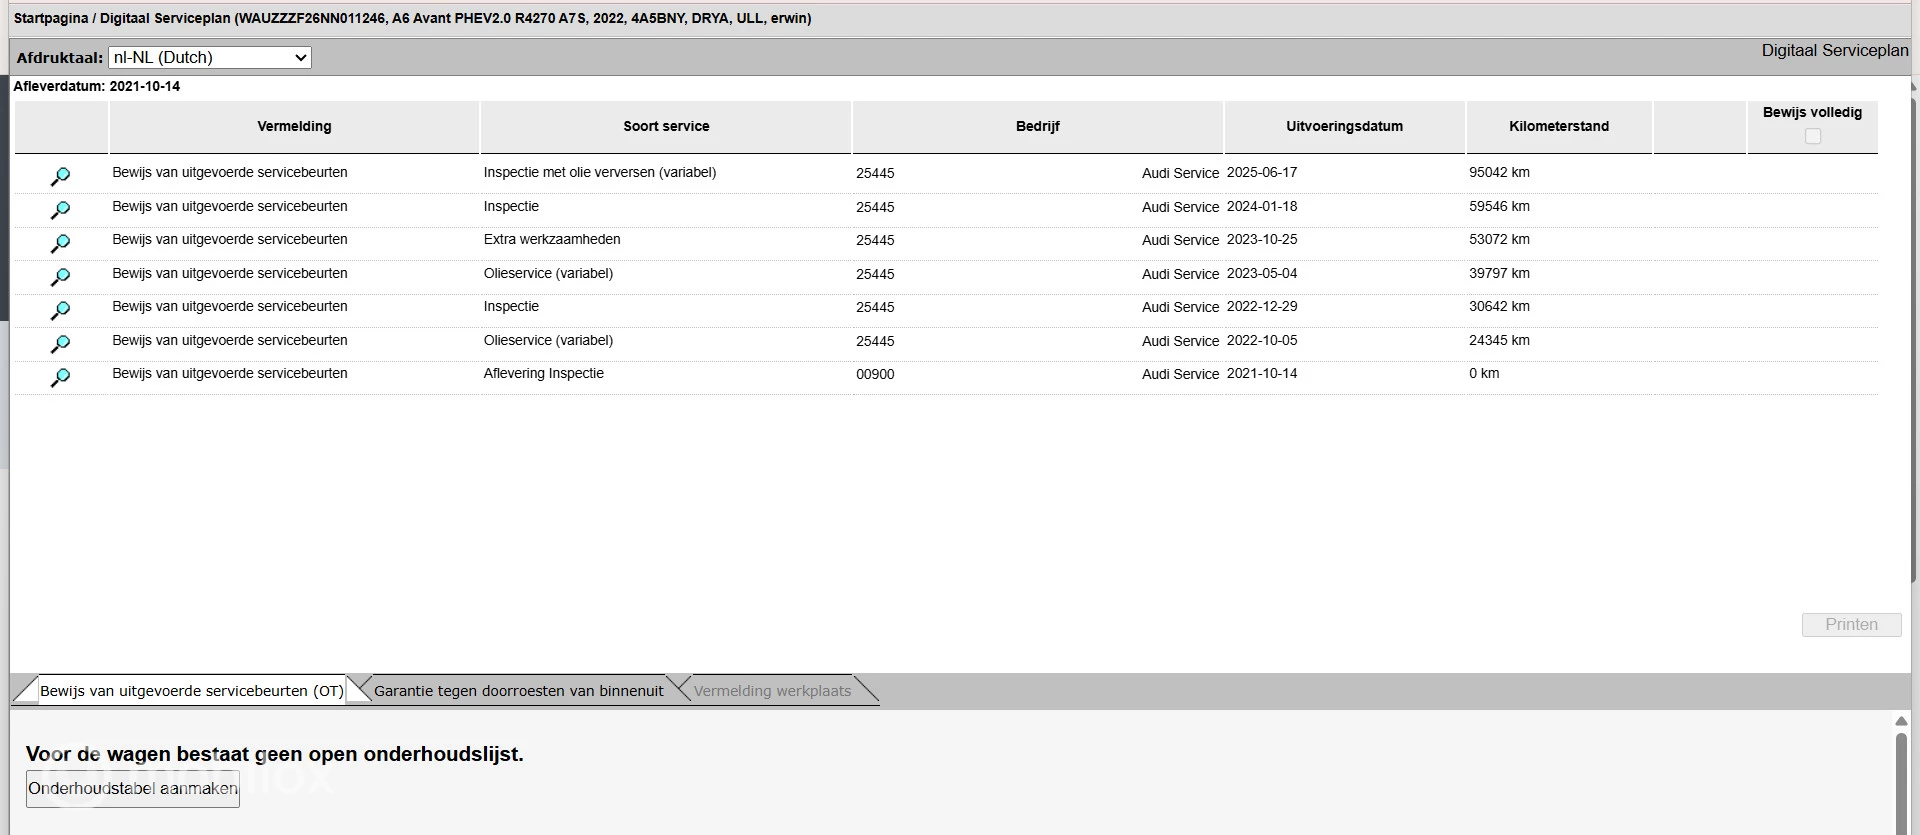1920x835 pixels.
Task: Click the Soort service column header
Action: 666,127
